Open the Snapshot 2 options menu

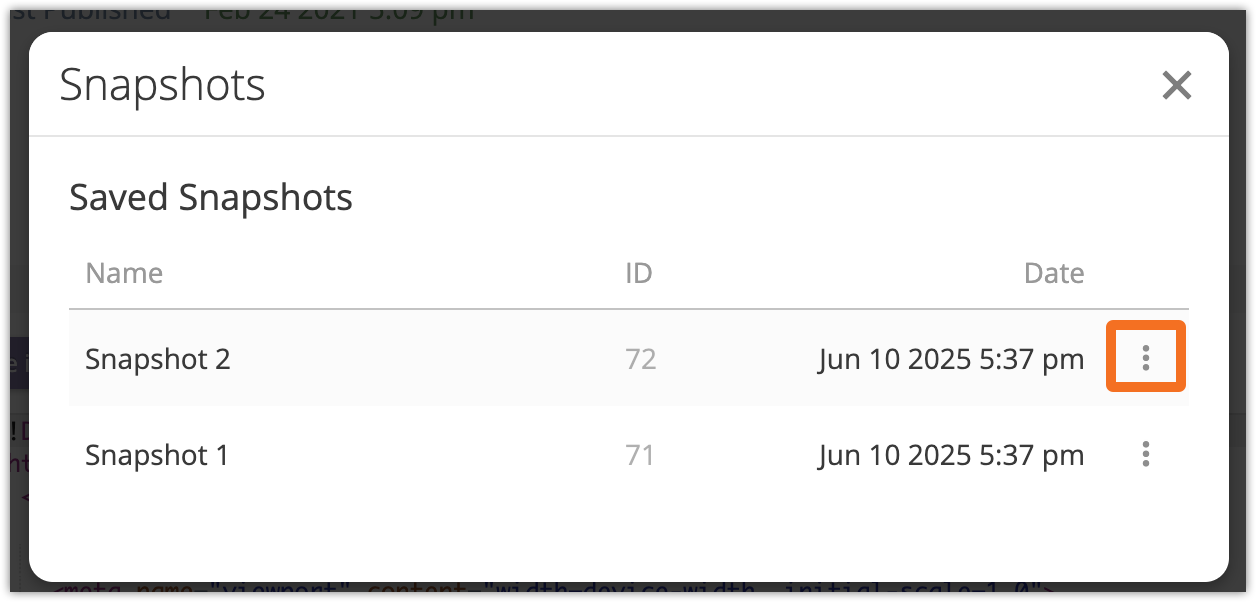[x=1145, y=357]
